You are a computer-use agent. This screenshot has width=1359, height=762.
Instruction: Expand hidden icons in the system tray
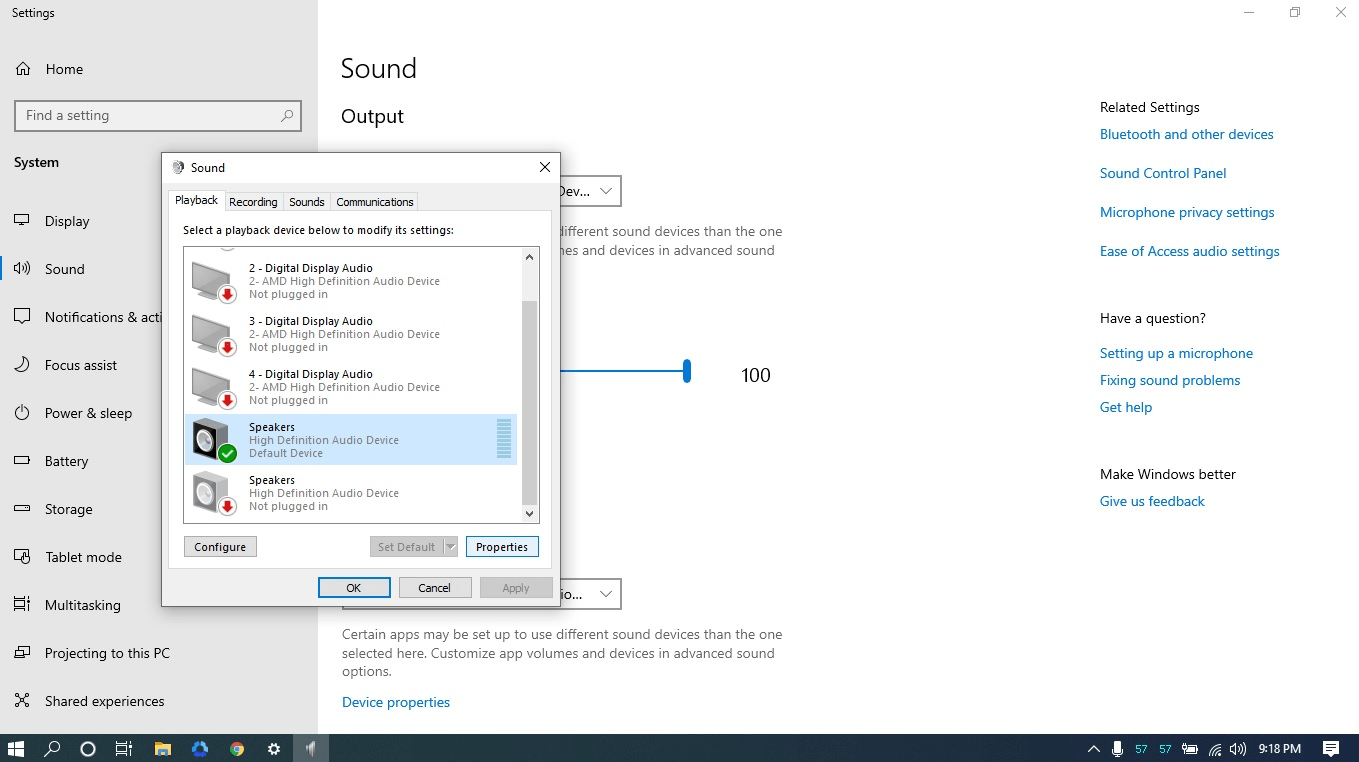(x=1092, y=748)
